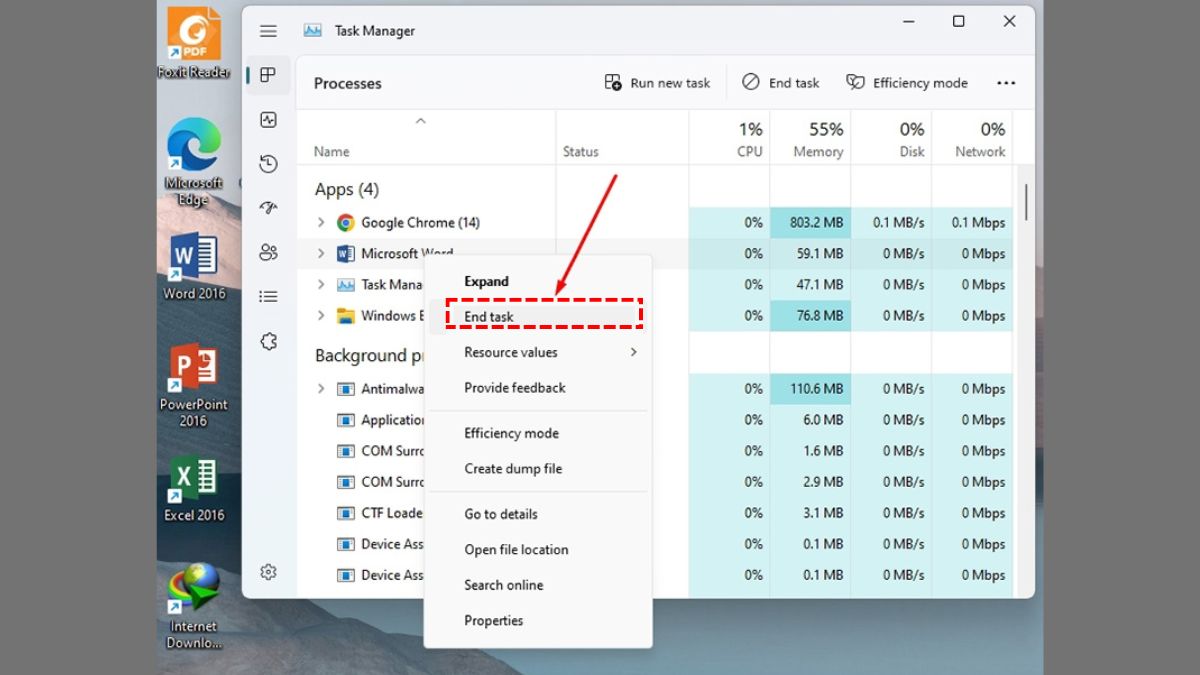The image size is (1200, 675).
Task: Select the 47.1 MB memory cell
Action: 811,285
